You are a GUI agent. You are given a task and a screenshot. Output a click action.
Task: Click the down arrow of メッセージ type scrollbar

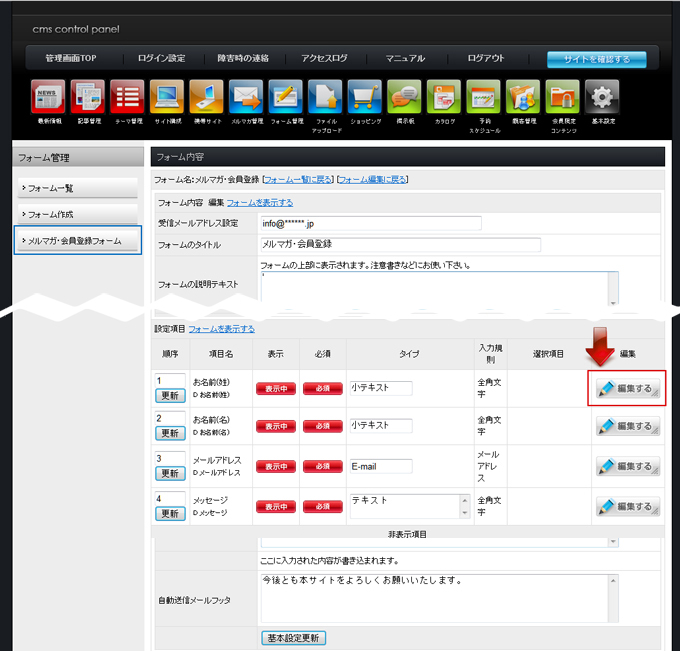[464, 512]
